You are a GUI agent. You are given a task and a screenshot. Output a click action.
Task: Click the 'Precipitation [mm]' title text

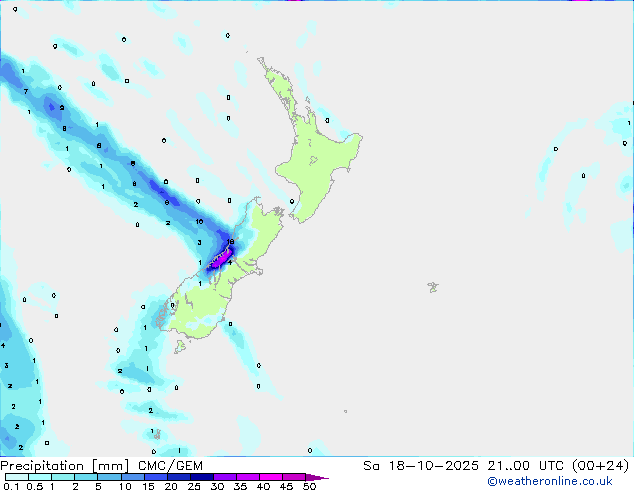click(x=65, y=466)
